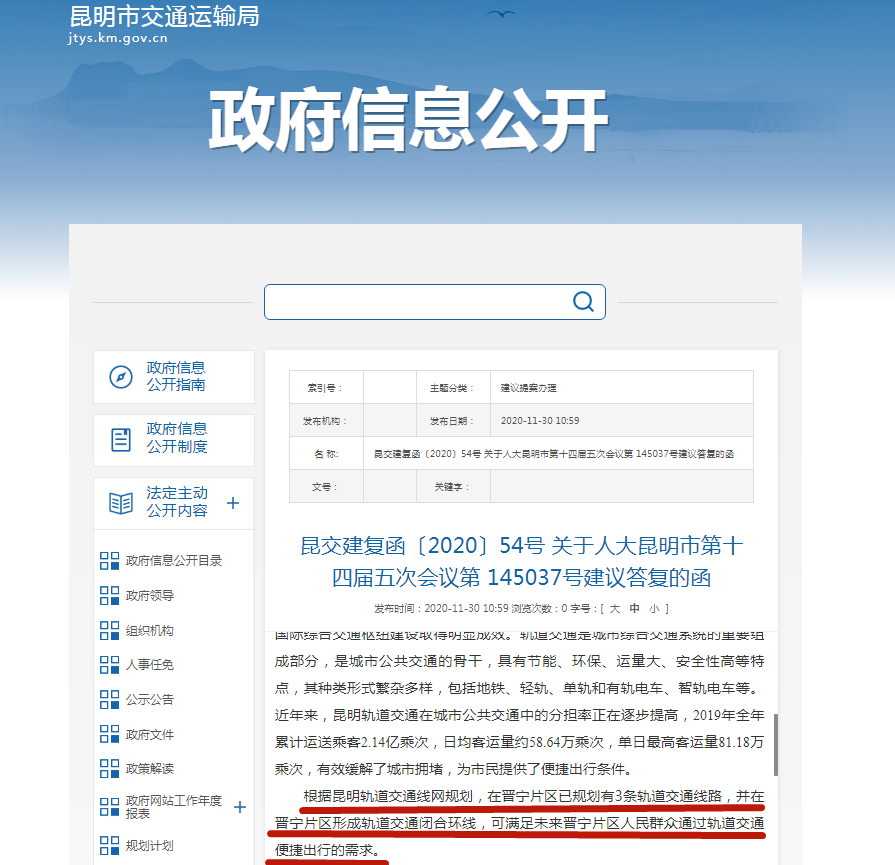Set font size to 小

coord(654,609)
